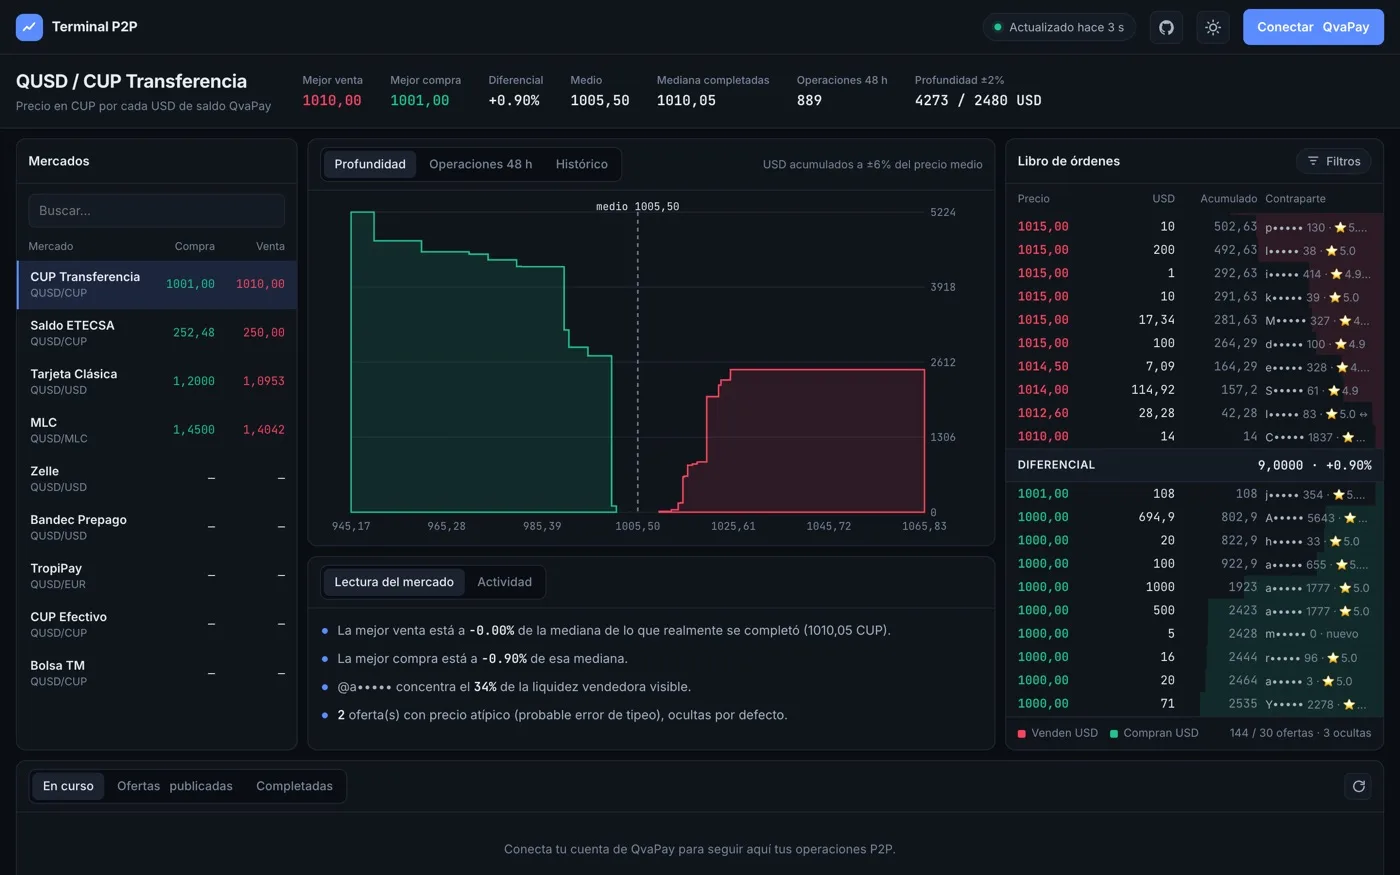Click the m••••• 0 · nuevo counterparty

coord(1312,634)
